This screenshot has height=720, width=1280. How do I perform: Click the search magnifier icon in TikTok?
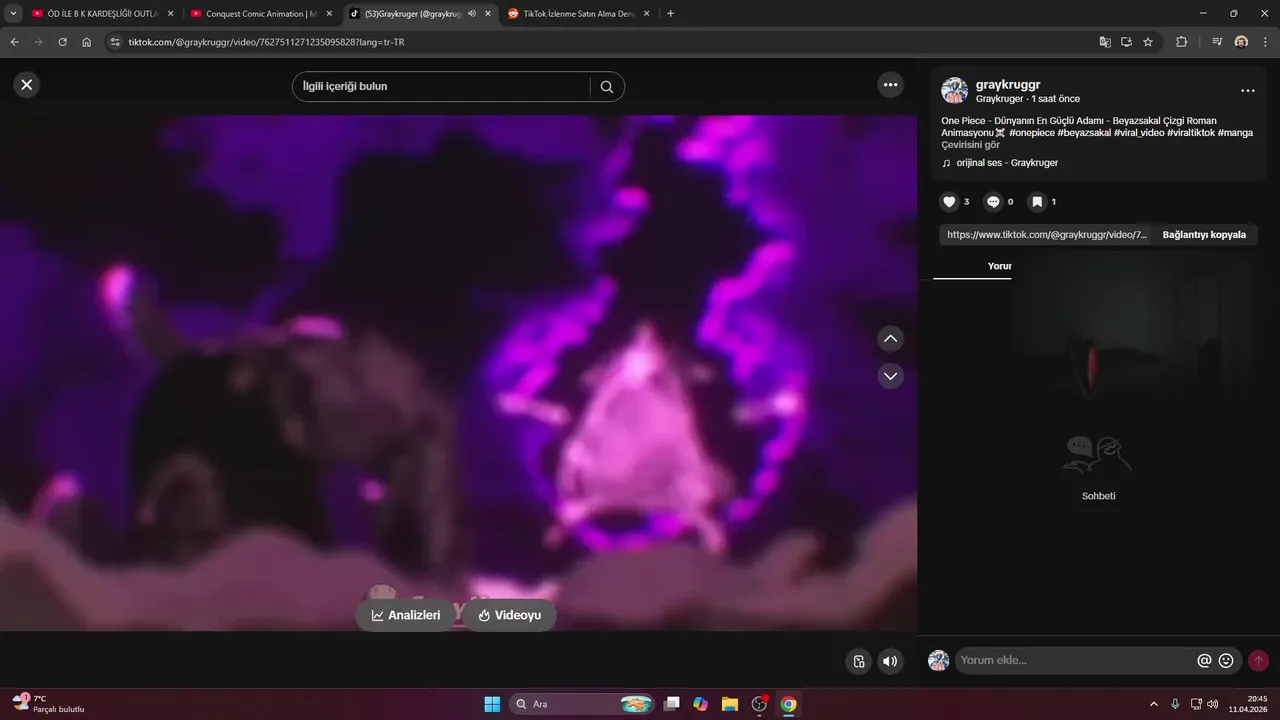pyautogui.click(x=606, y=87)
